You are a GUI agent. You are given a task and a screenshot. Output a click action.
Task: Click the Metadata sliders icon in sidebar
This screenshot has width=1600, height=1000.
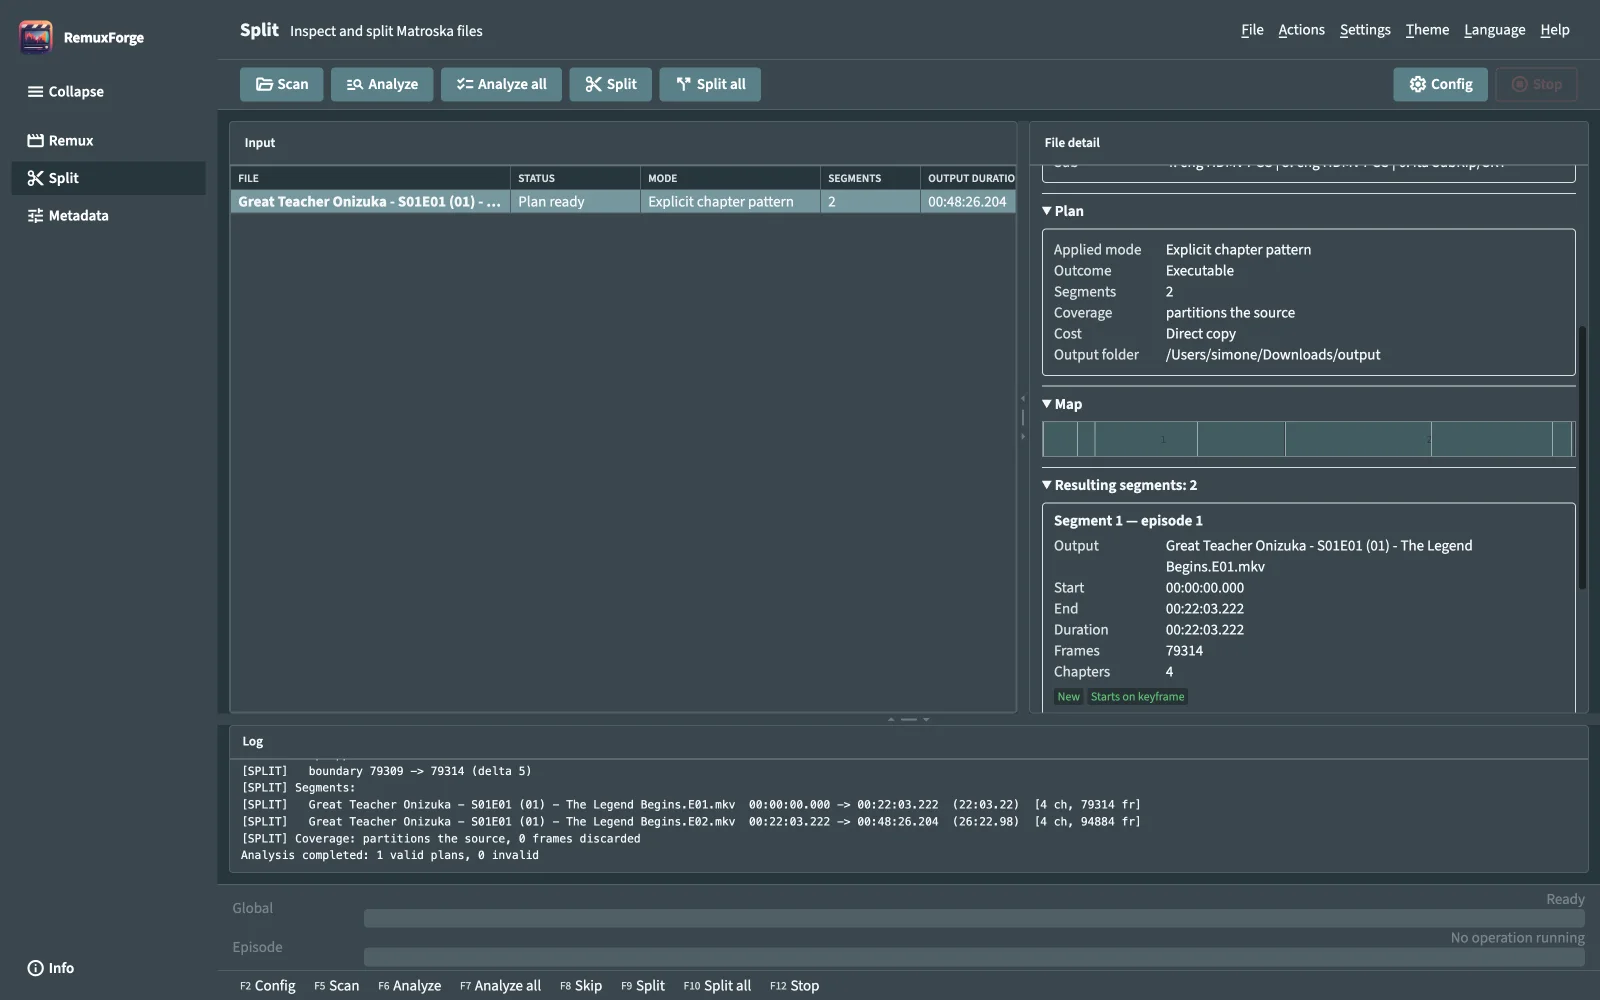35,216
